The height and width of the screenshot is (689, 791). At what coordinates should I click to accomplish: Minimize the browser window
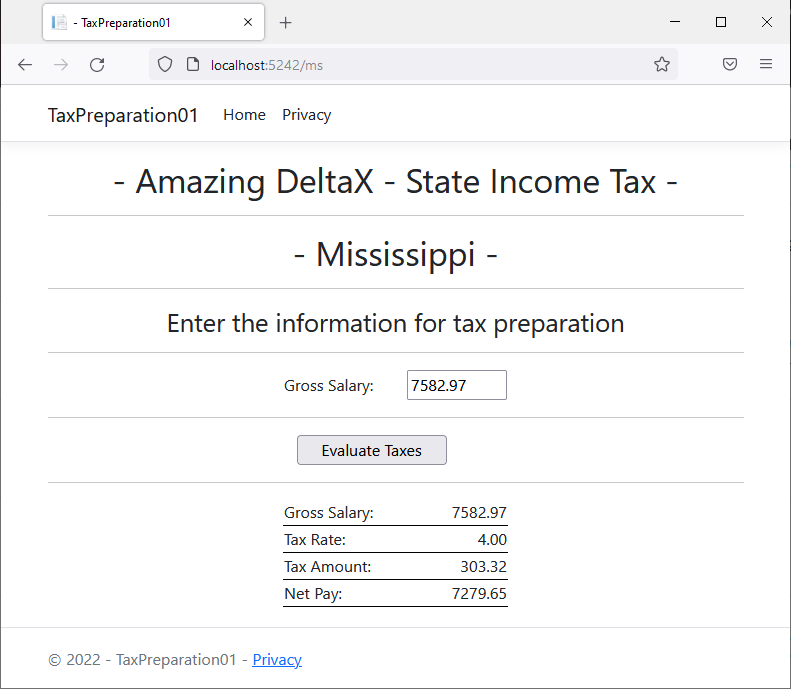[675, 22]
